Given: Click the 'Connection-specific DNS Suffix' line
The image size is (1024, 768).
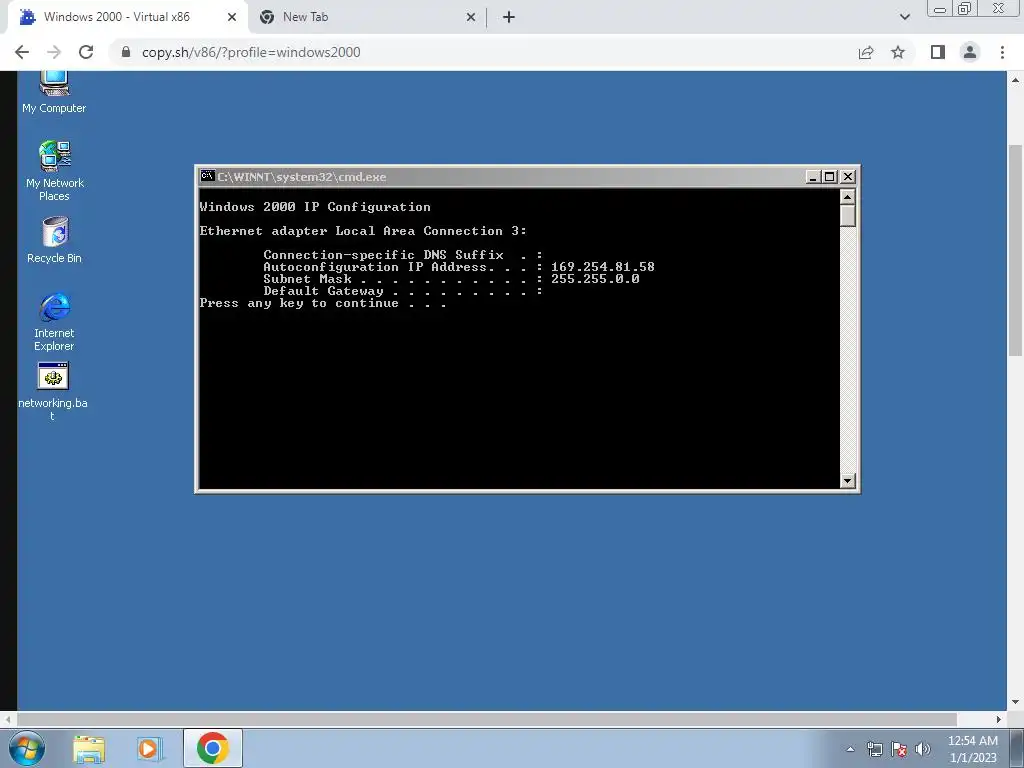Looking at the screenshot, I should pos(403,255).
